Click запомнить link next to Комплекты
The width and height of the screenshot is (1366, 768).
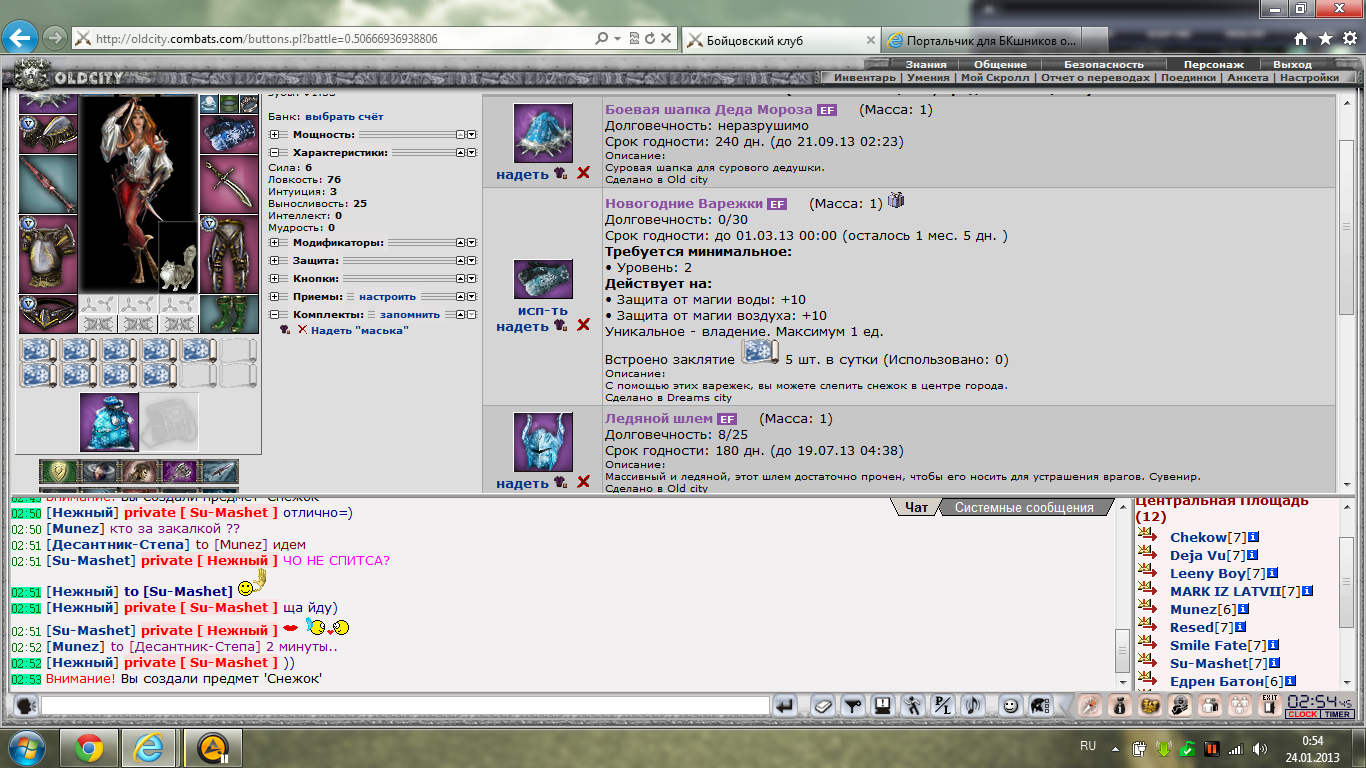(x=410, y=314)
